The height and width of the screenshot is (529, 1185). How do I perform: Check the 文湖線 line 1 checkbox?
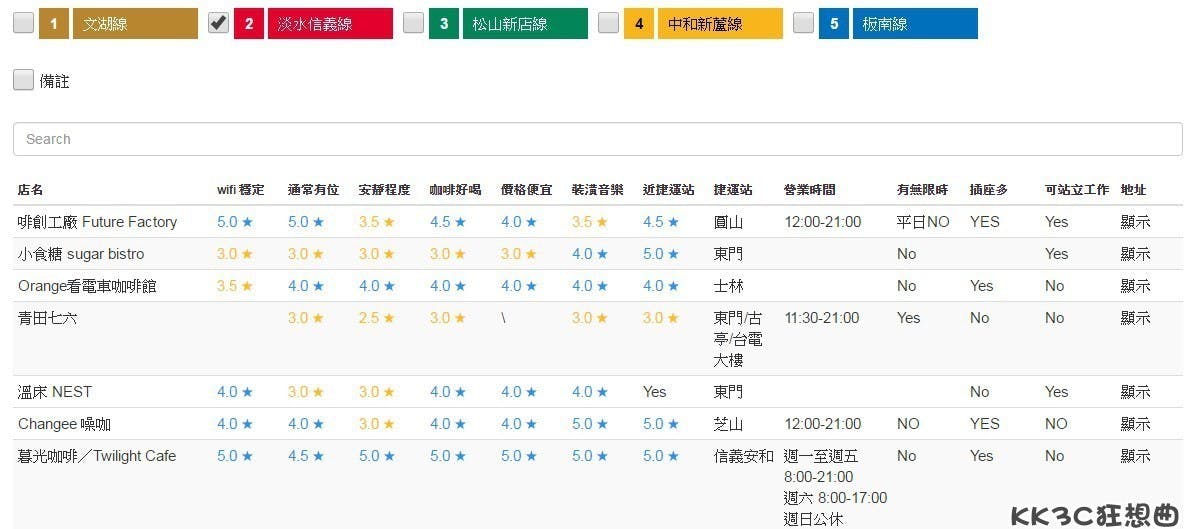23,23
